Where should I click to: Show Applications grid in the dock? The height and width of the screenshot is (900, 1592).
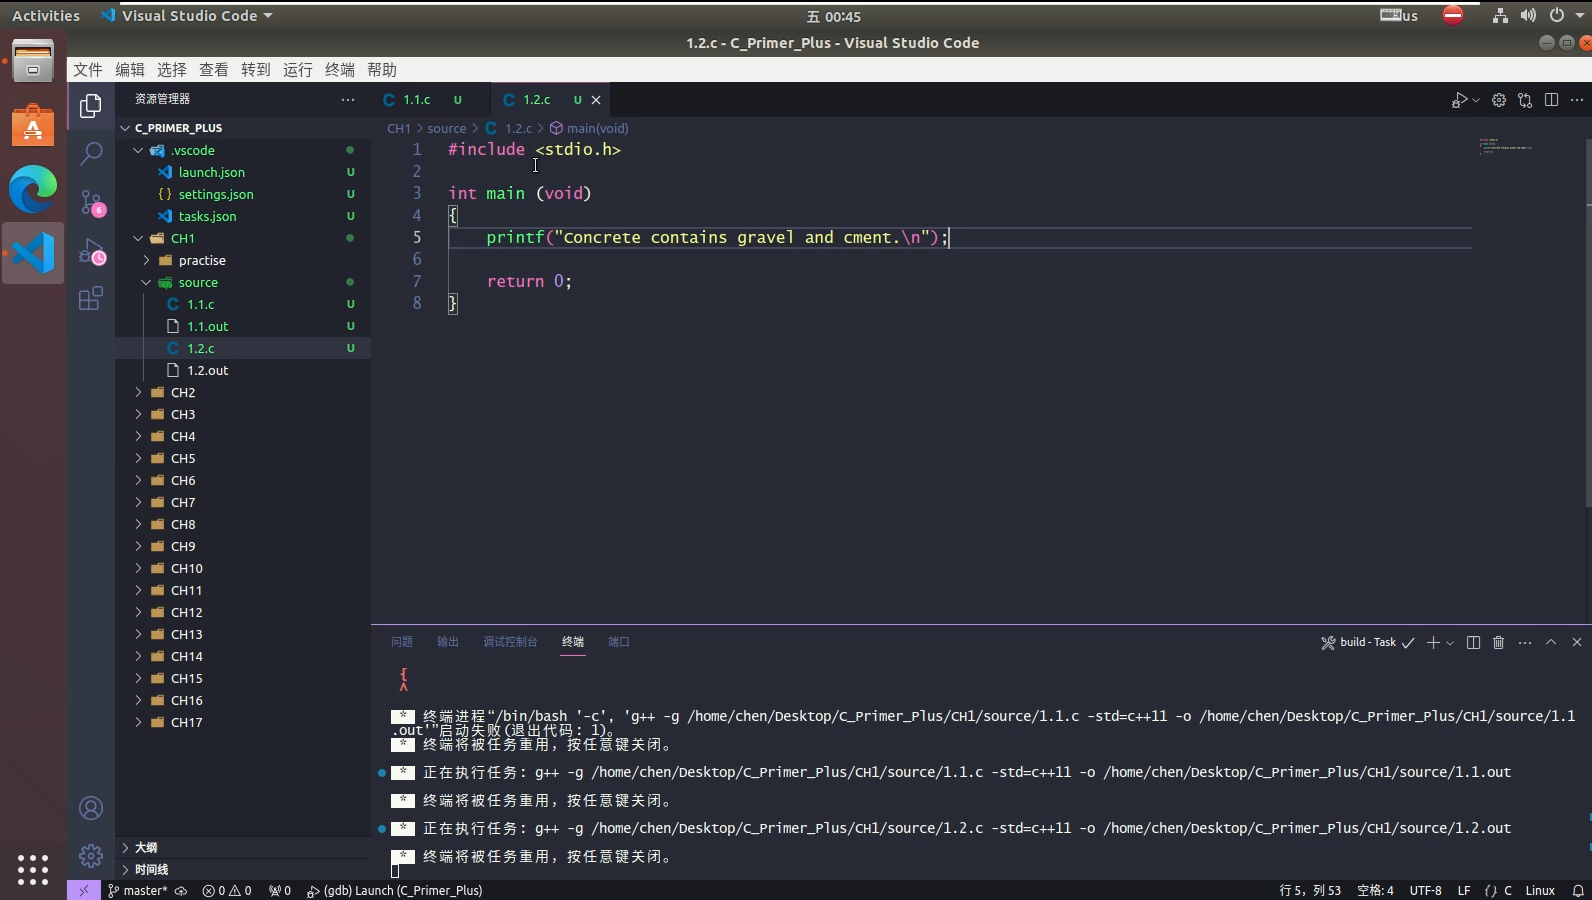[x=33, y=869]
